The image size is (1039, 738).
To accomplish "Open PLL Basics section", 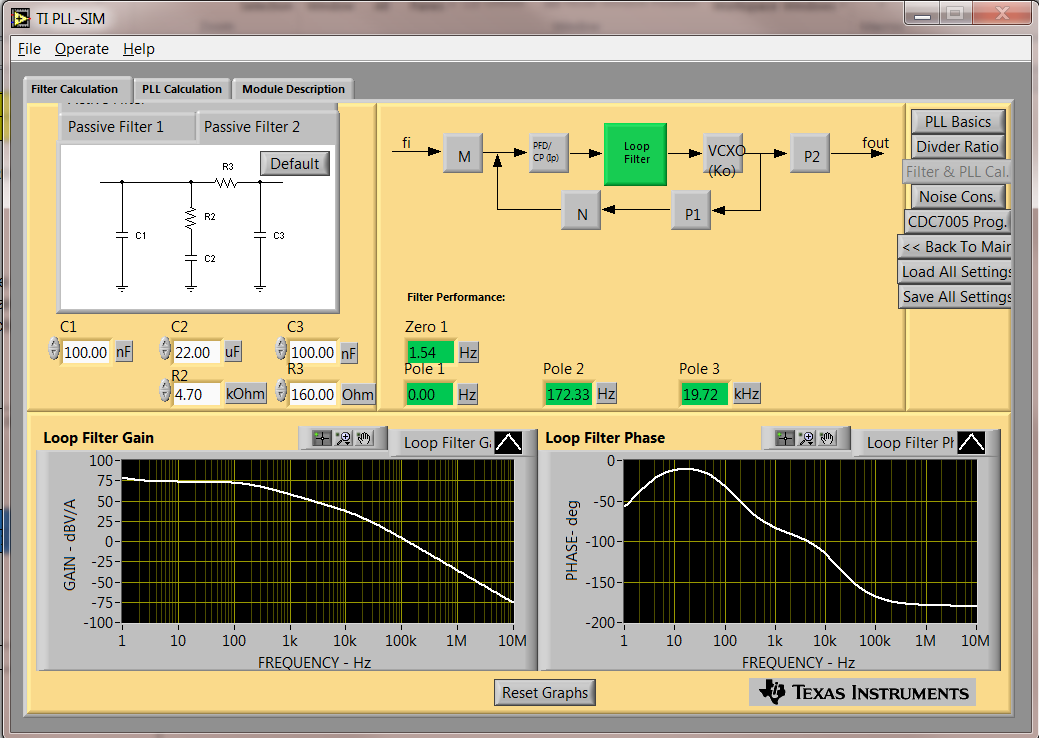I will [957, 122].
